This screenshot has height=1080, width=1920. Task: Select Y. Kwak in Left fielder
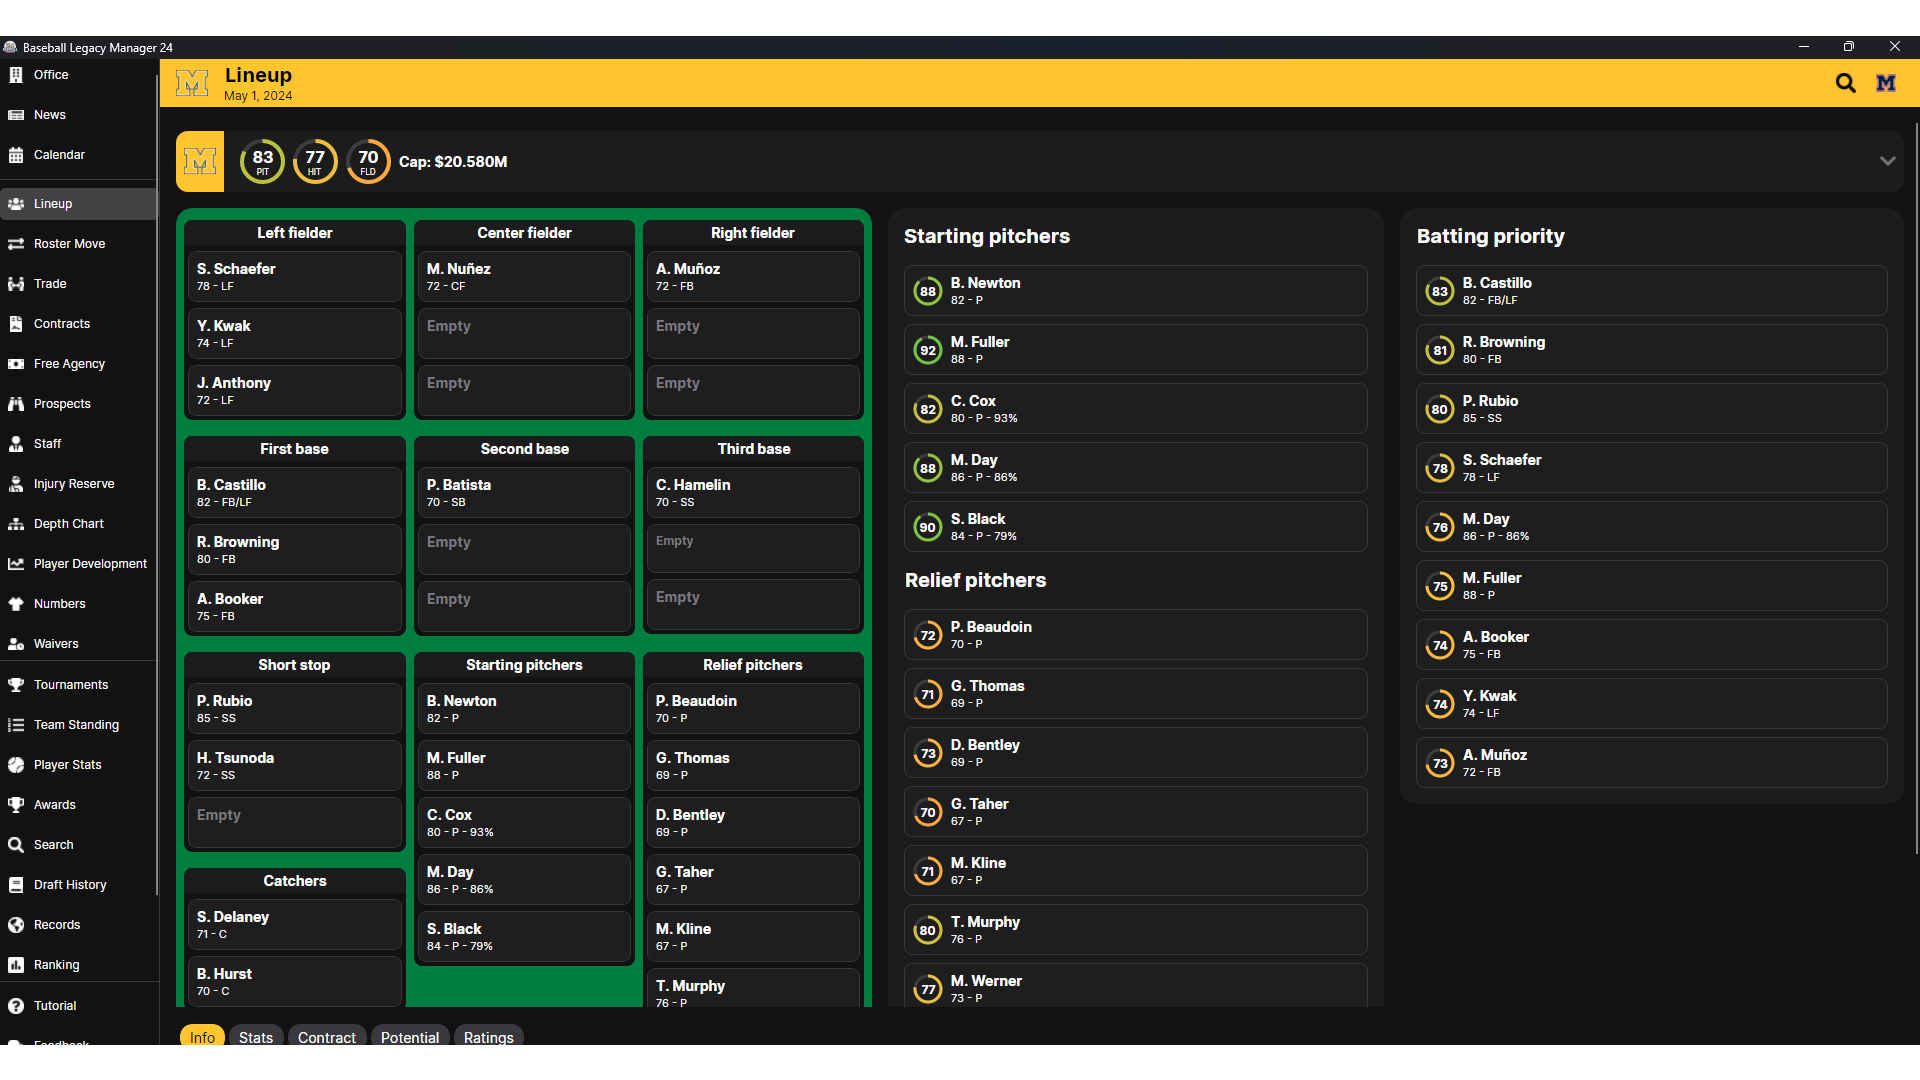coord(295,334)
